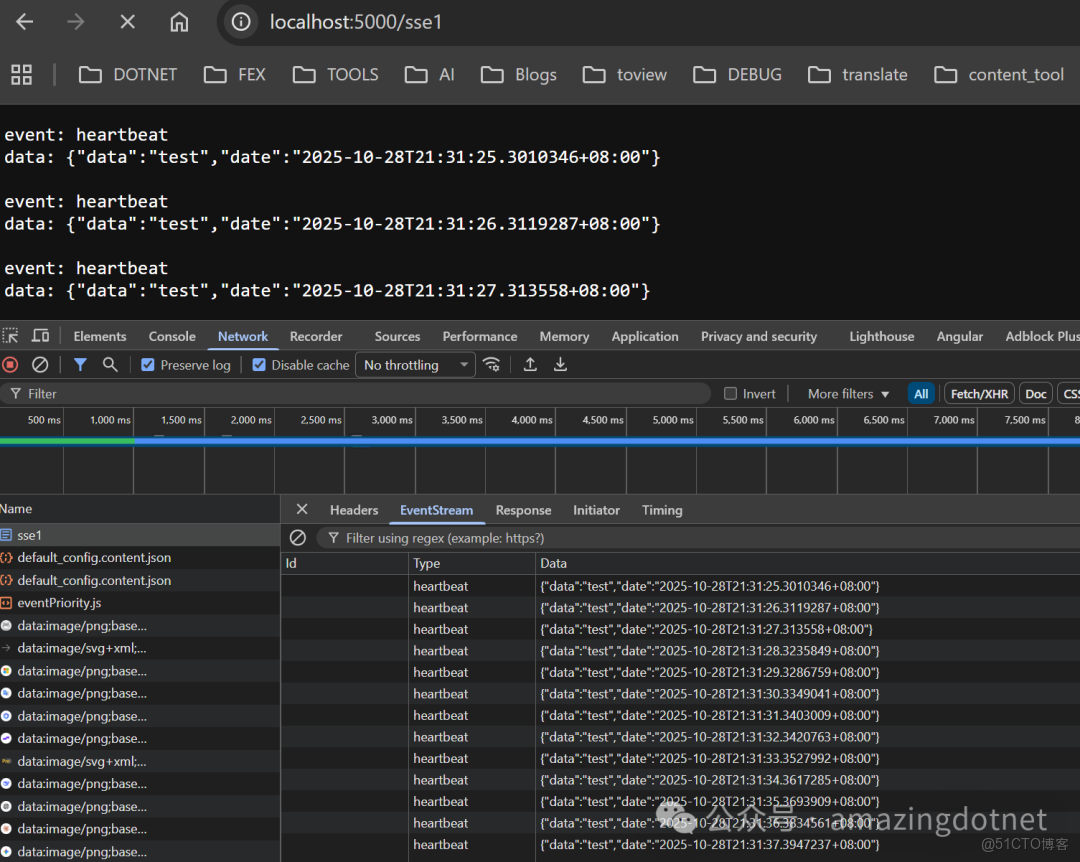Select the sse1 request in Name column

35,534
